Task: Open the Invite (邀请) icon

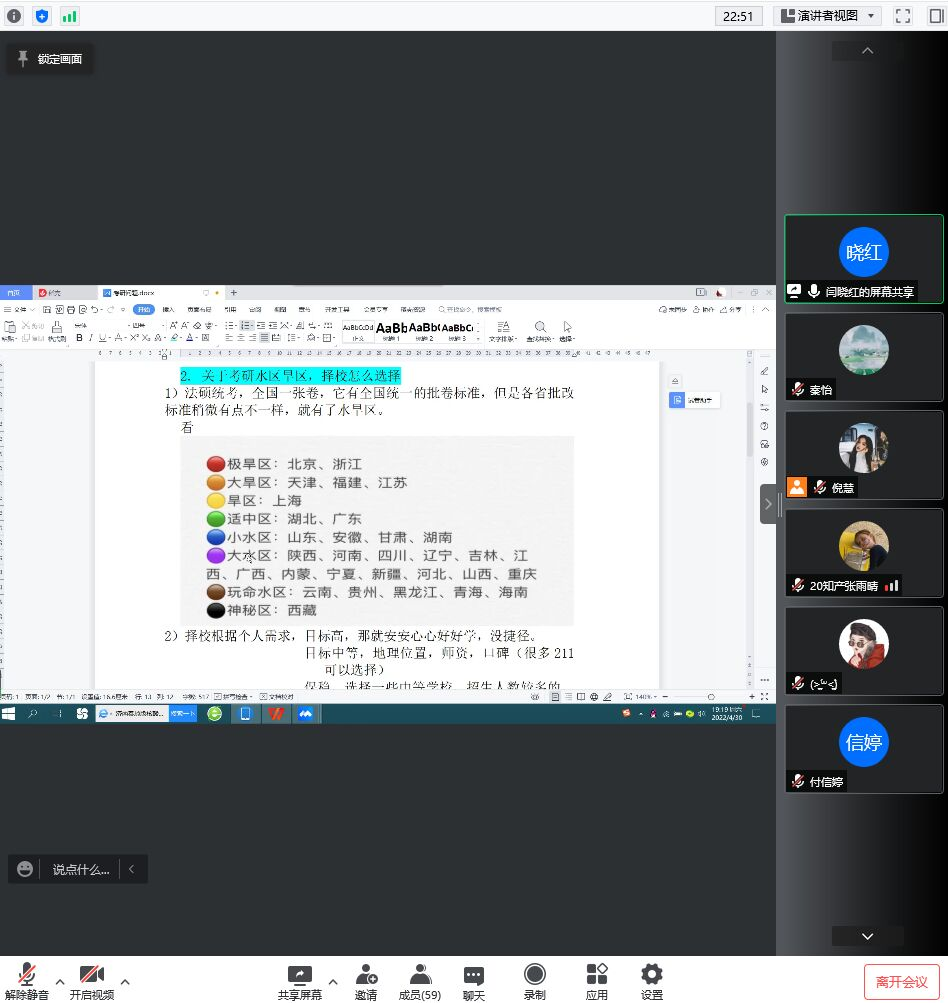Action: pos(366,981)
